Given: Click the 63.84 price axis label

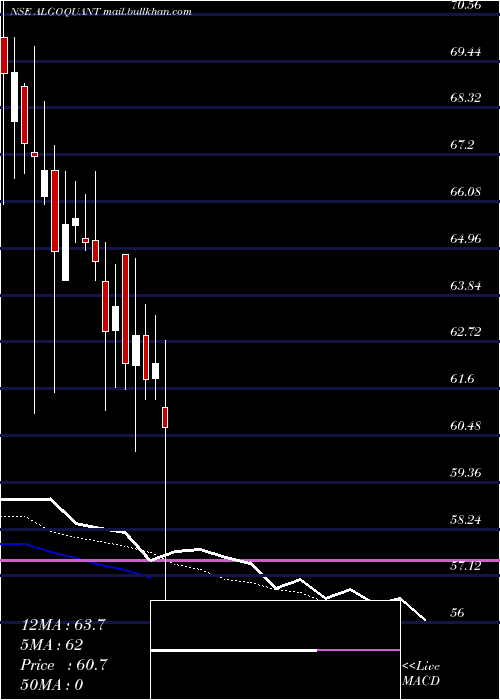Looking at the screenshot, I should point(466,286).
